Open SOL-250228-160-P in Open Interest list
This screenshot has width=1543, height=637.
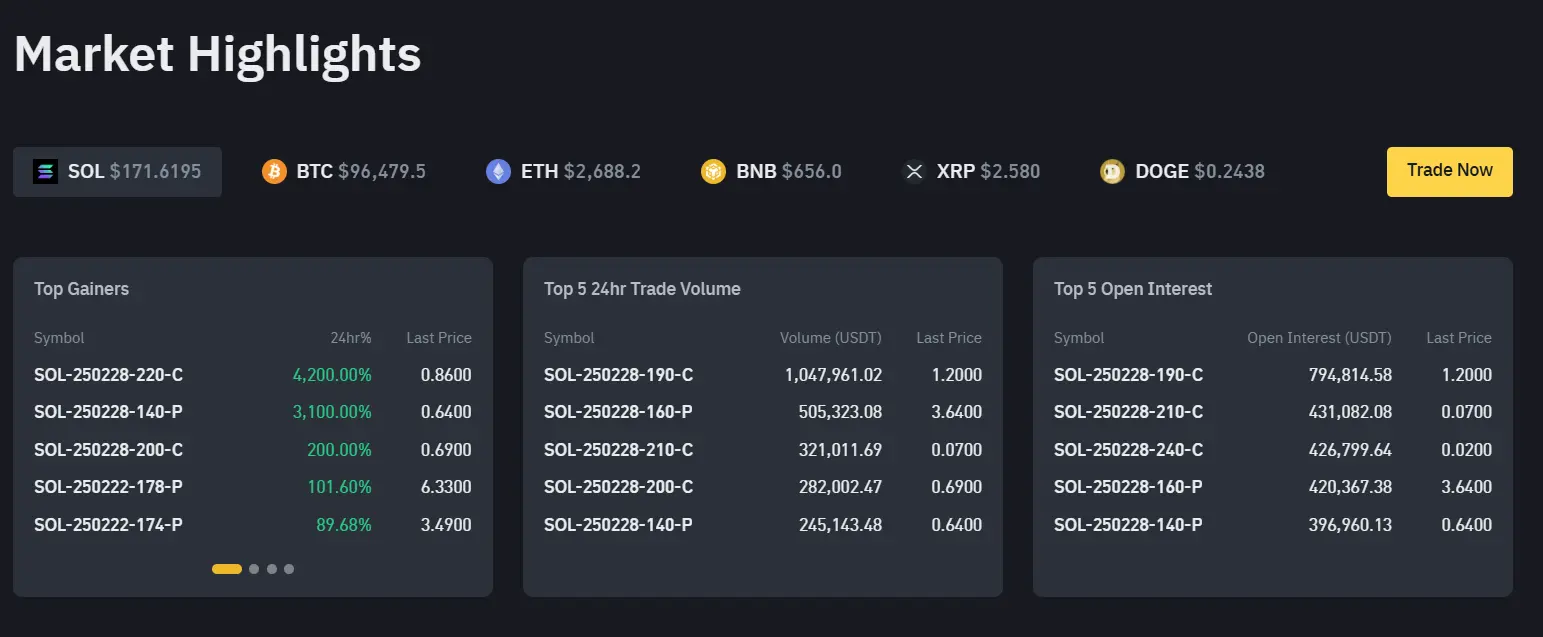1128,487
